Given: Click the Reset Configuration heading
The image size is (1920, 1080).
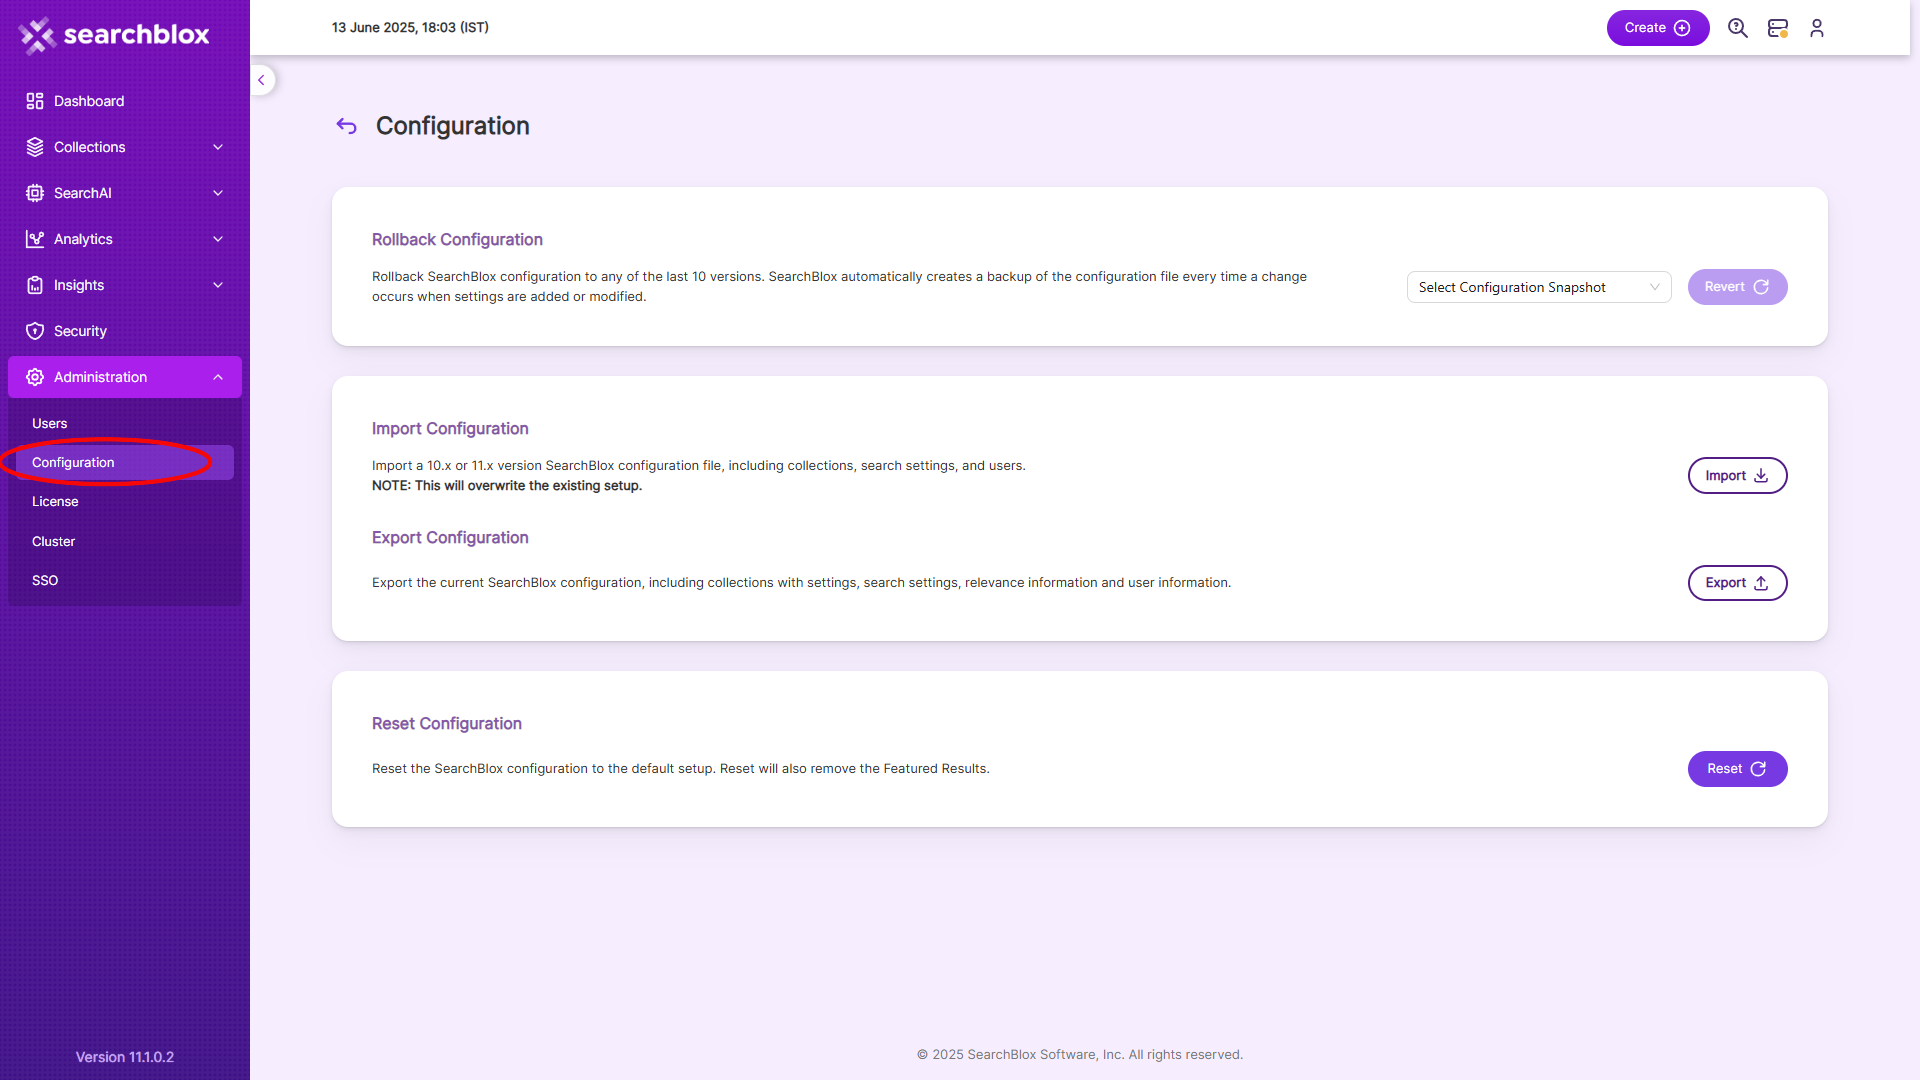Looking at the screenshot, I should click(x=447, y=724).
